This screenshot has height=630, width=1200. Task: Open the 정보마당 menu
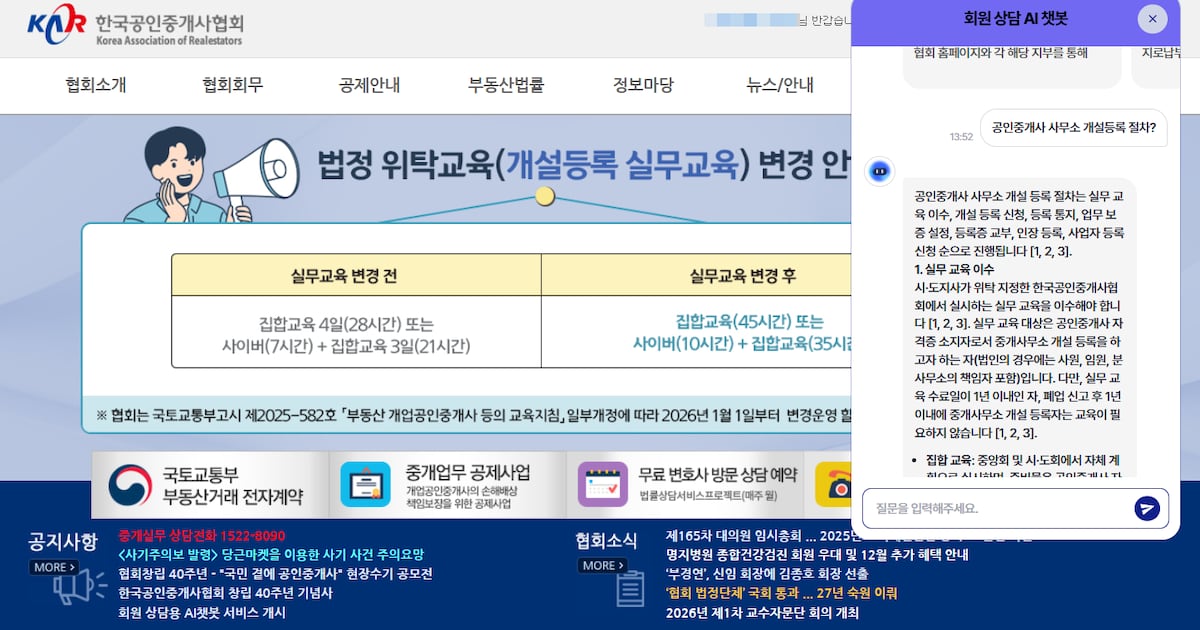(x=642, y=85)
